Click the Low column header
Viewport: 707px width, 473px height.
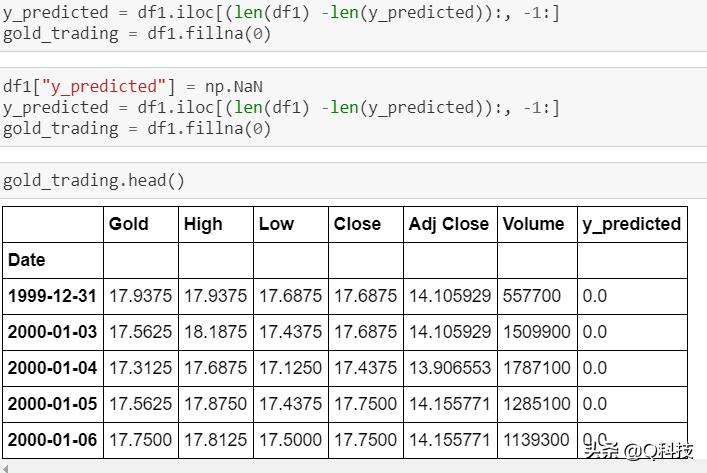point(276,224)
